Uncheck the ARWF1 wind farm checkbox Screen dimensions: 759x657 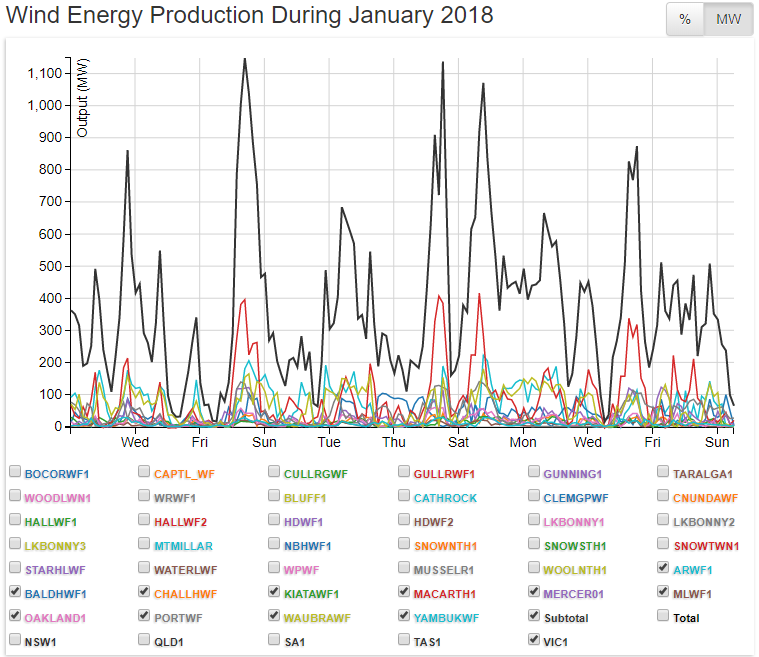click(665, 568)
